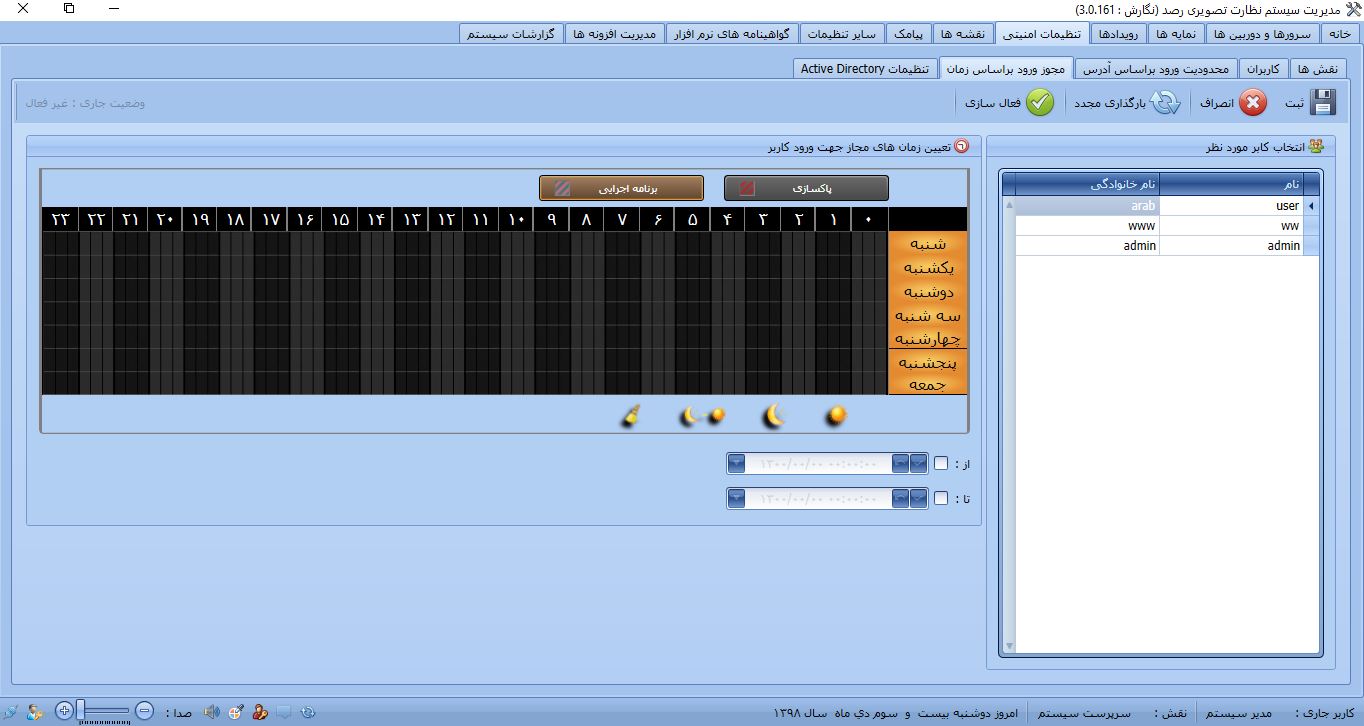Screen dimensions: 1364x726
Task: Click the save (ثبت) floppy disk icon
Action: (1323, 103)
